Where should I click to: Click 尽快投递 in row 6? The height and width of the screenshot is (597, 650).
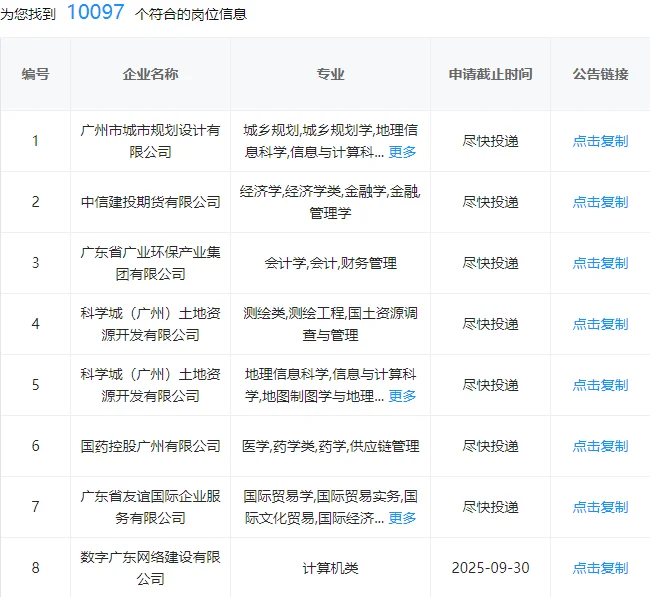click(x=490, y=446)
